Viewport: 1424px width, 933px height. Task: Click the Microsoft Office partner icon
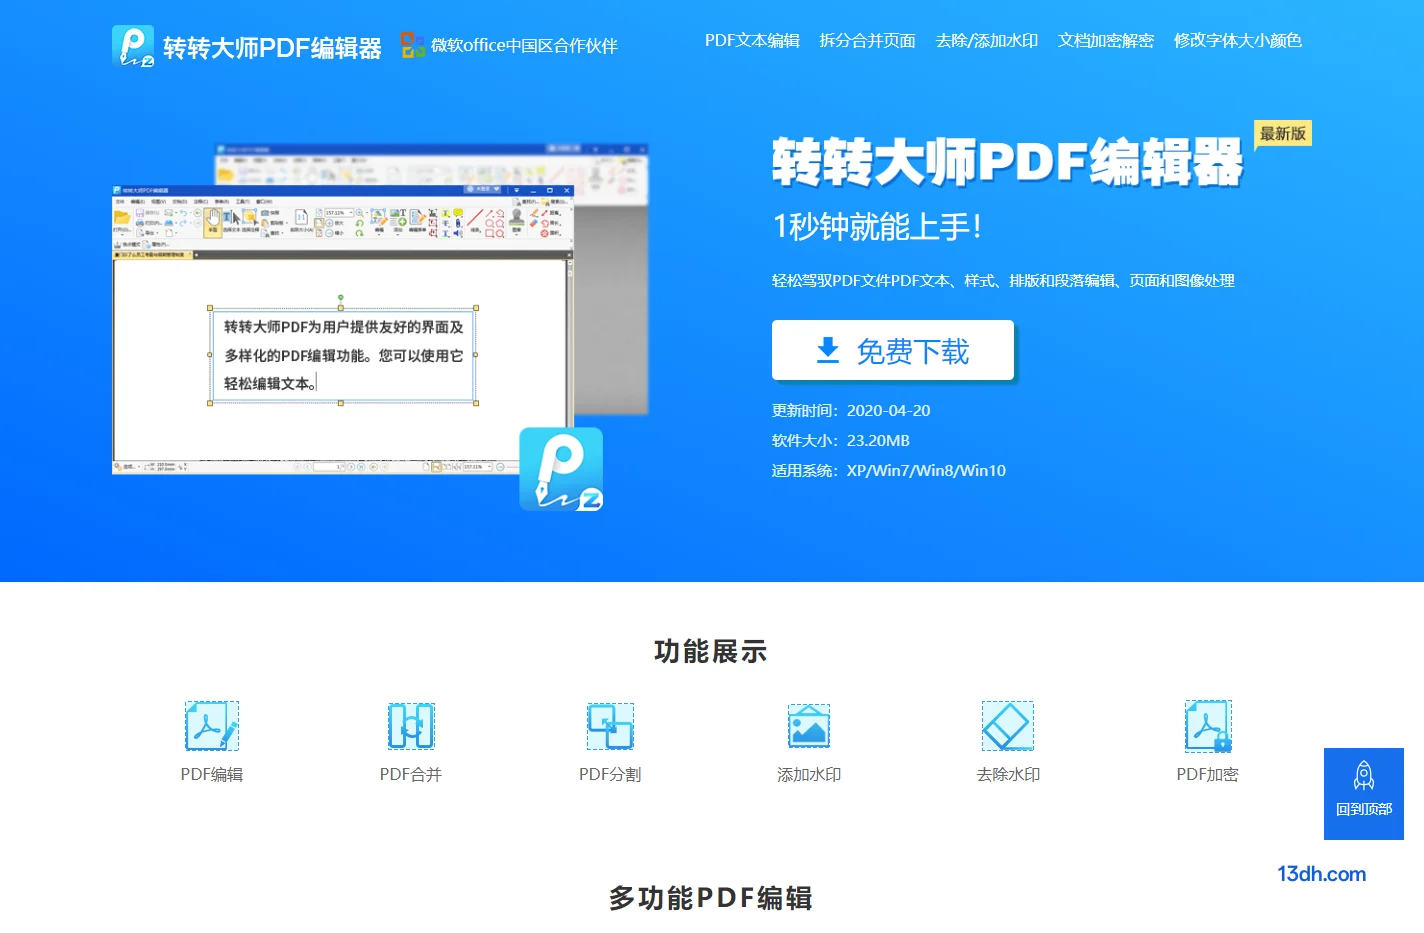pos(413,45)
